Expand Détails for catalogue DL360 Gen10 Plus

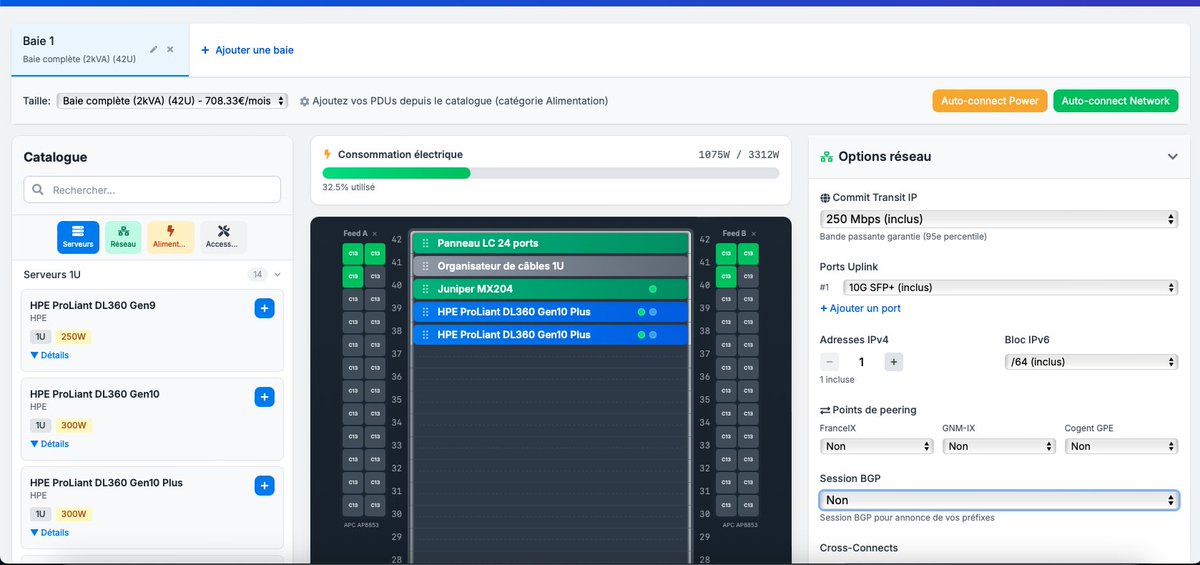[x=50, y=533]
